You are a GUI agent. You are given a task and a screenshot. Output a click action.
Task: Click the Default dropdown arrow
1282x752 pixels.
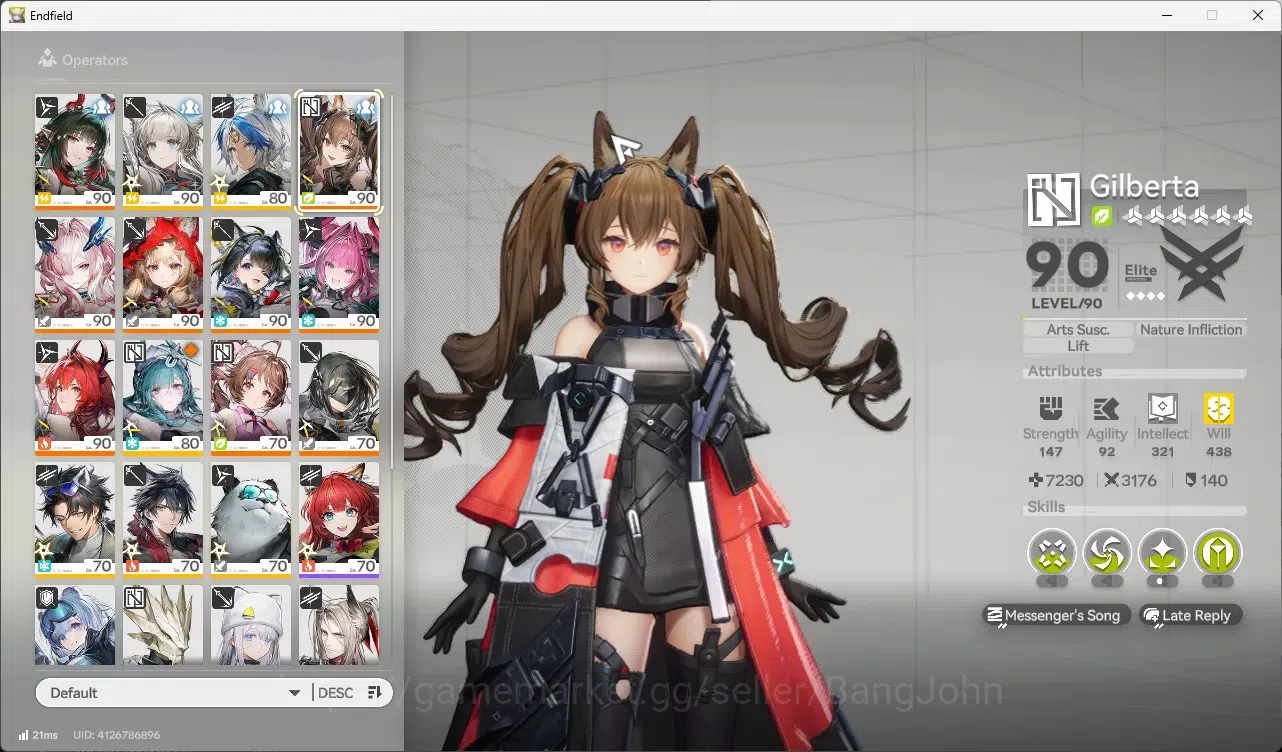[x=294, y=693]
